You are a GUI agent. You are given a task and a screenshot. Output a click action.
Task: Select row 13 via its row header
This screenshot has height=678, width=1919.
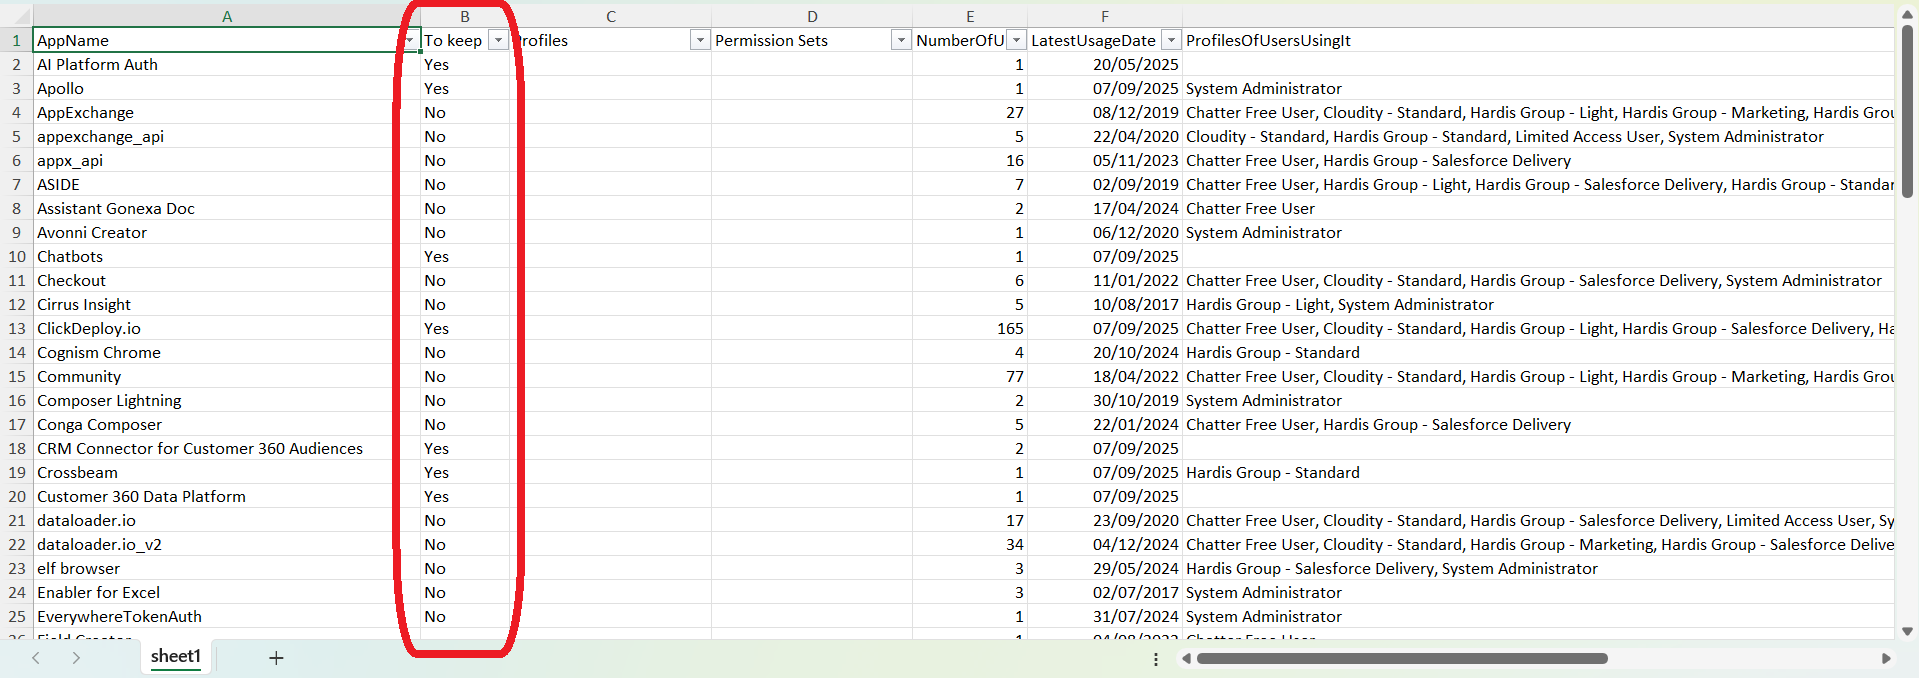point(17,329)
